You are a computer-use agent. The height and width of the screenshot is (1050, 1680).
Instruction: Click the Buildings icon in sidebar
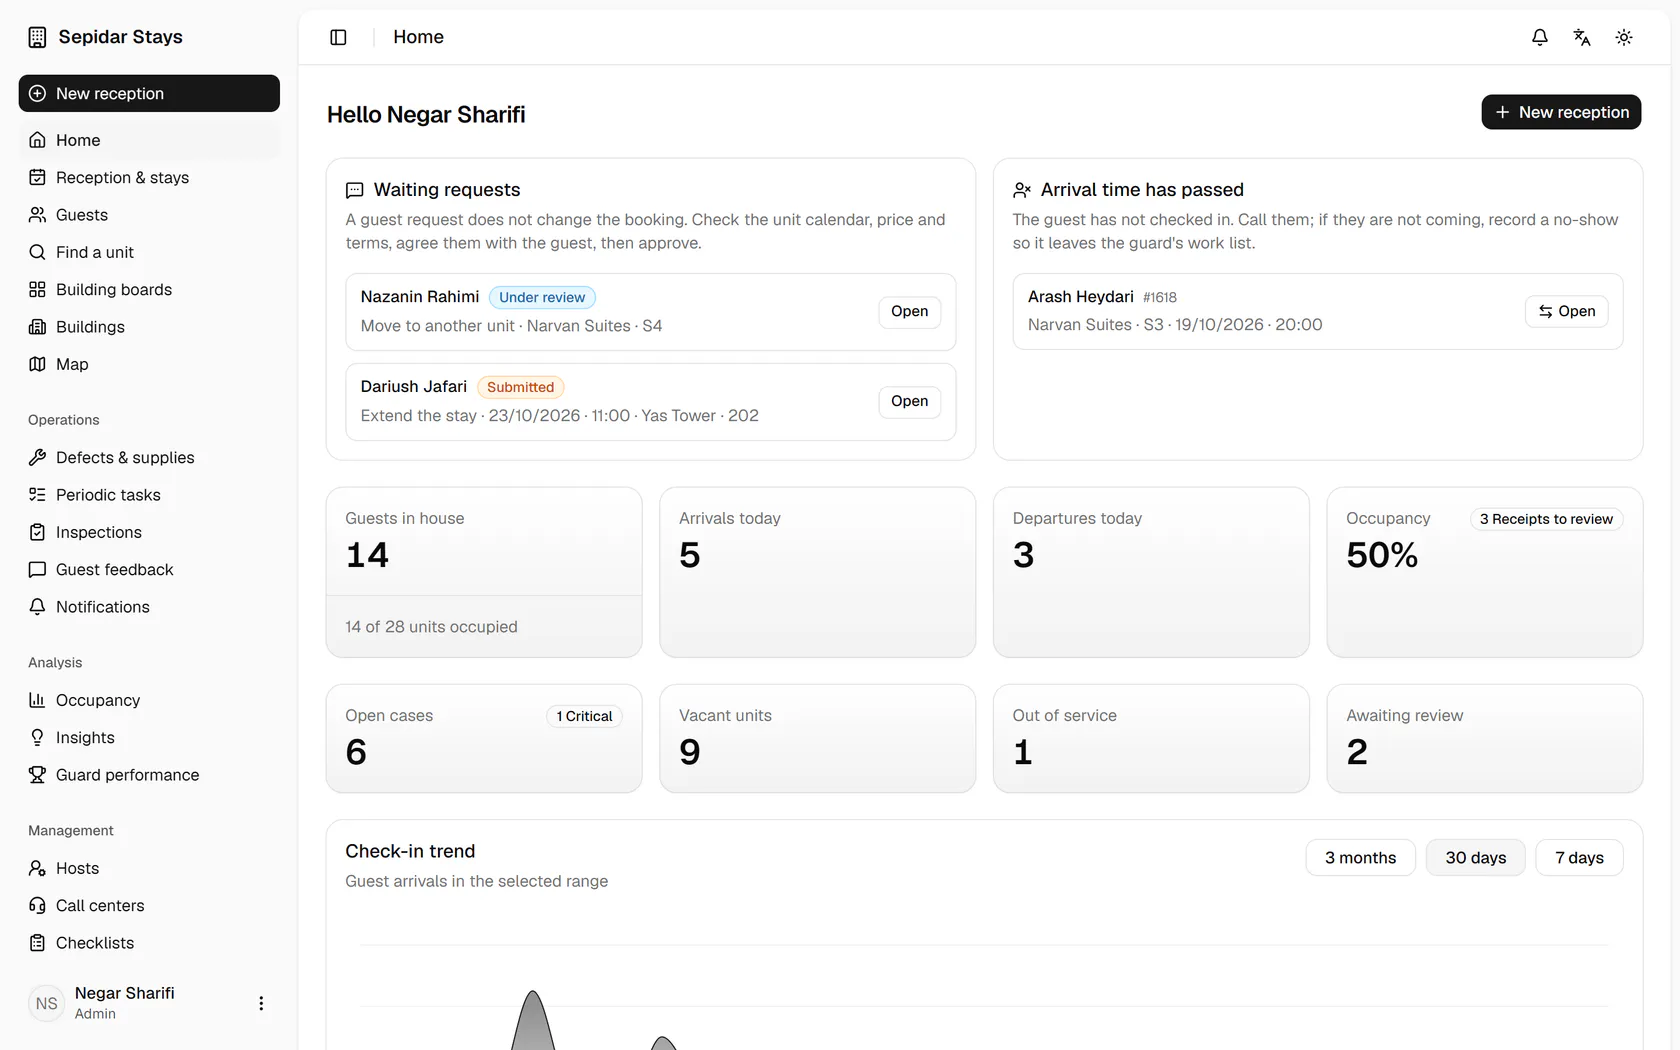tap(37, 327)
